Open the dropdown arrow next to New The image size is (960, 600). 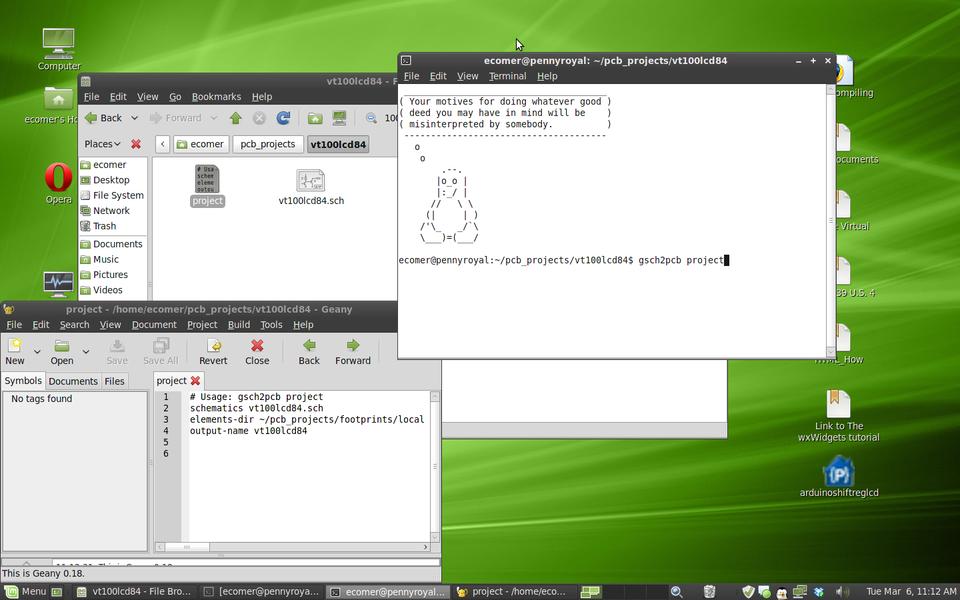tap(37, 351)
